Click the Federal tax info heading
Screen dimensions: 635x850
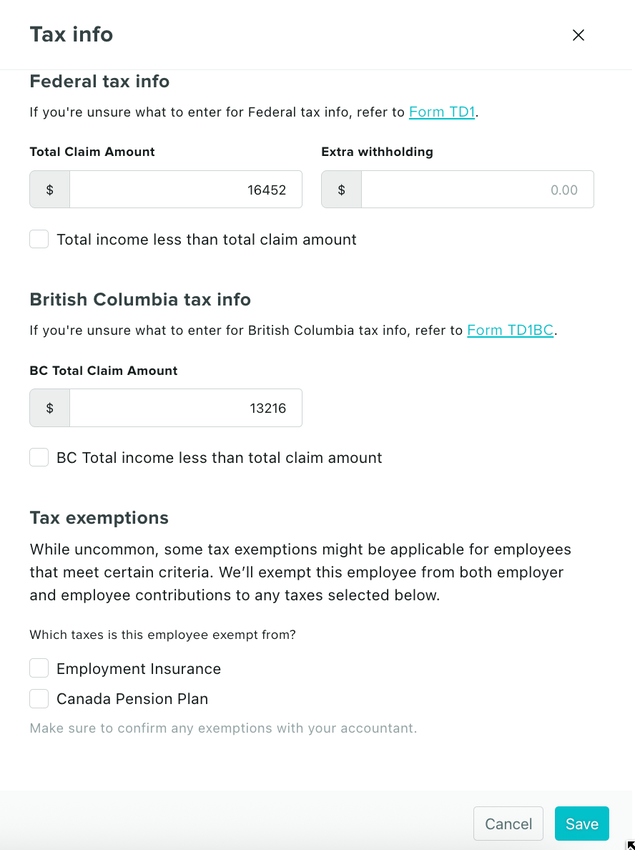click(100, 81)
